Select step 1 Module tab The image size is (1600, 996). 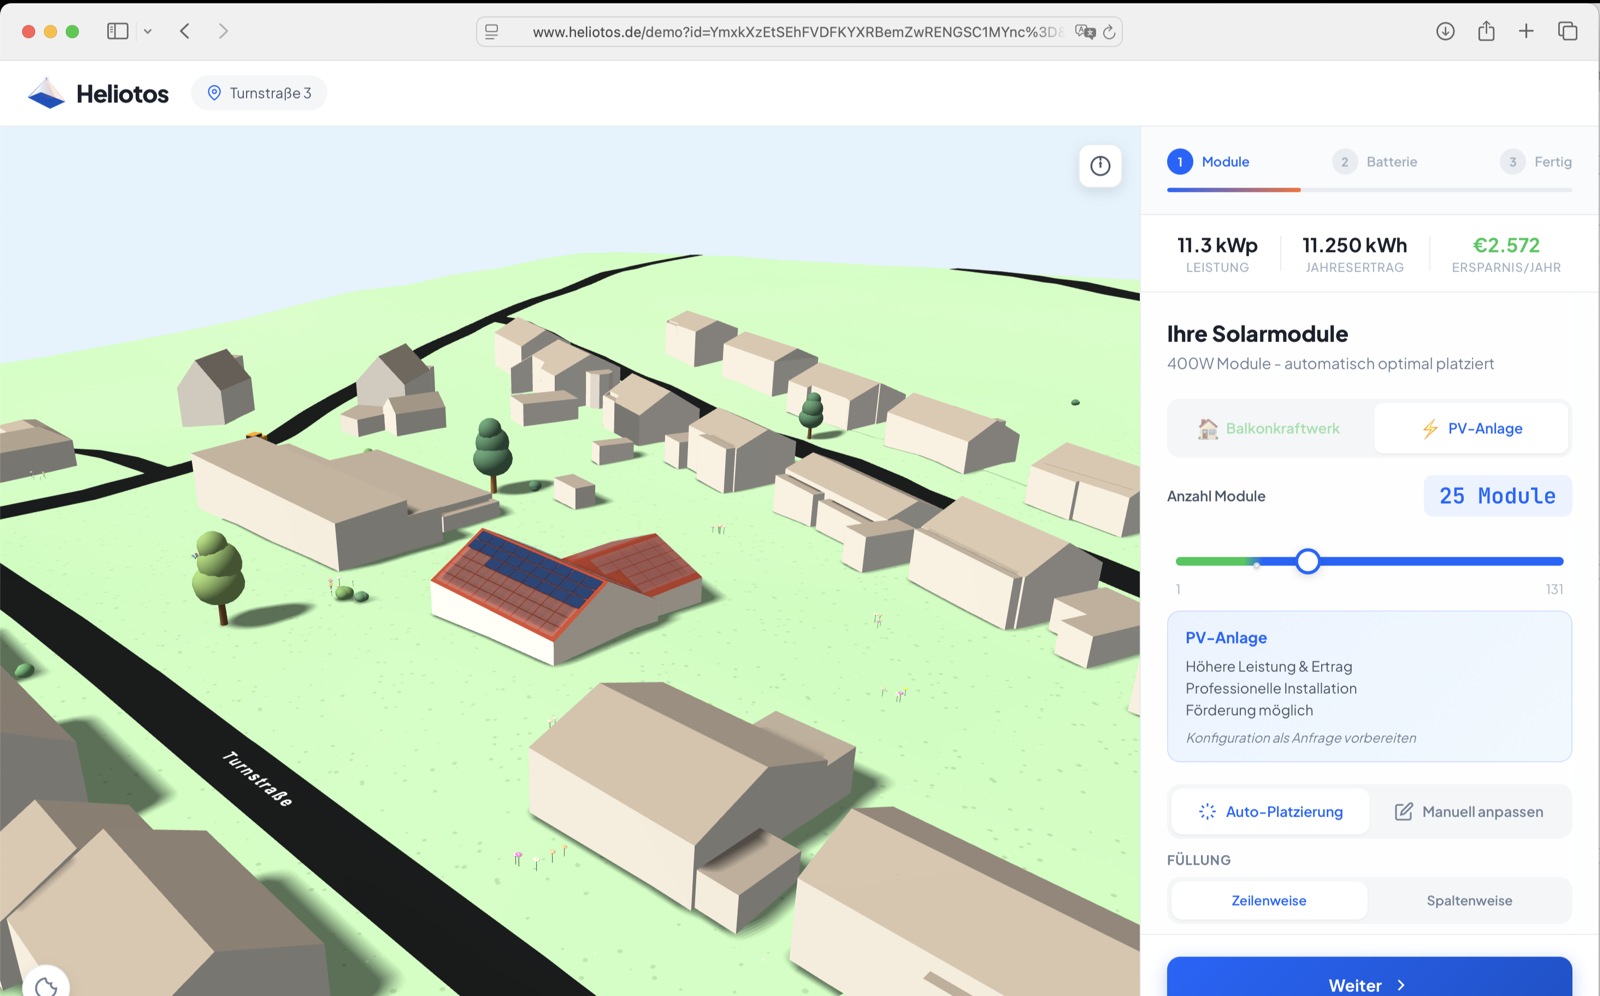click(x=1208, y=162)
